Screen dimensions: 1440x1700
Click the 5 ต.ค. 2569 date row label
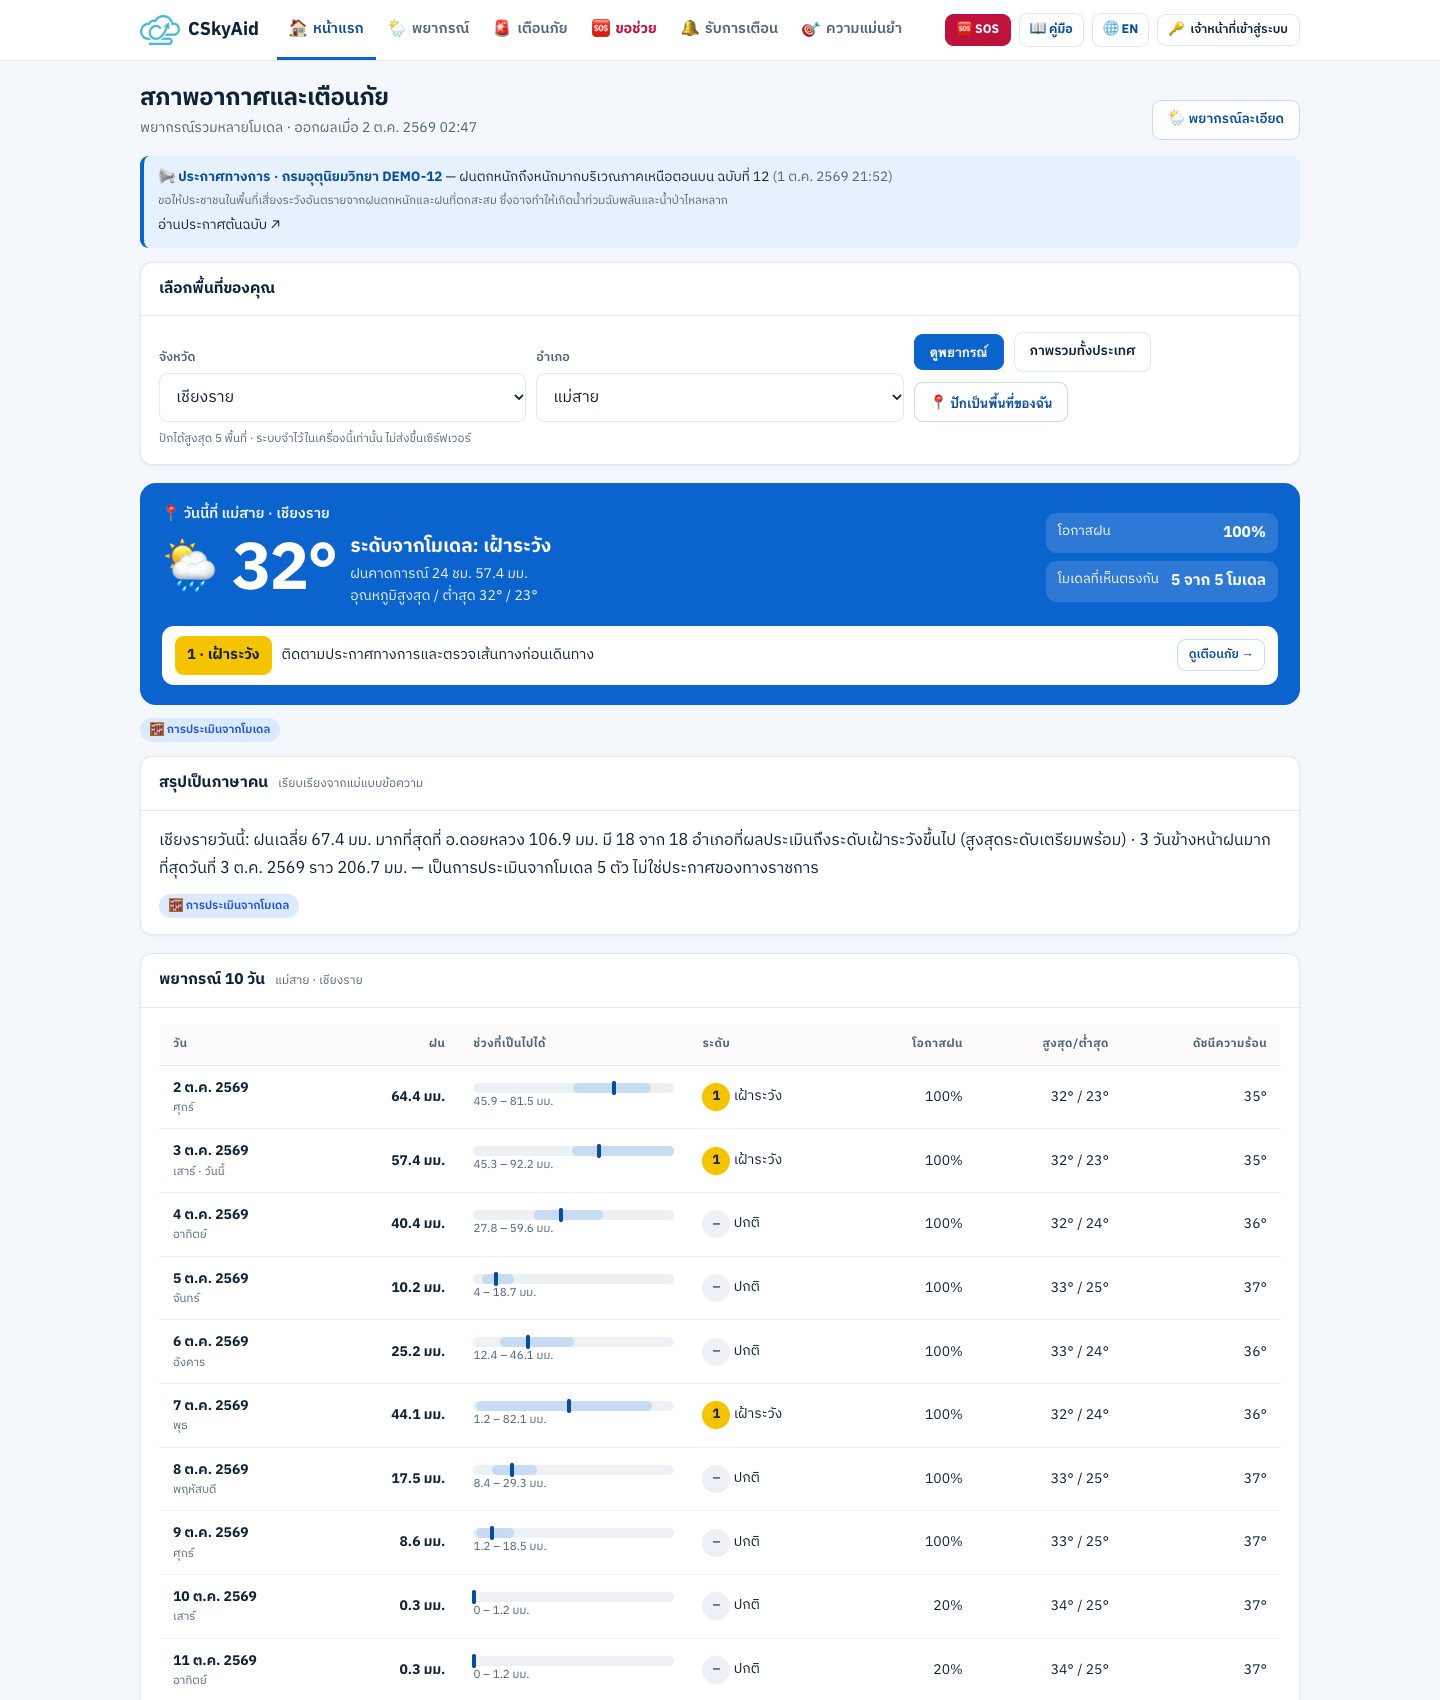(x=211, y=1279)
